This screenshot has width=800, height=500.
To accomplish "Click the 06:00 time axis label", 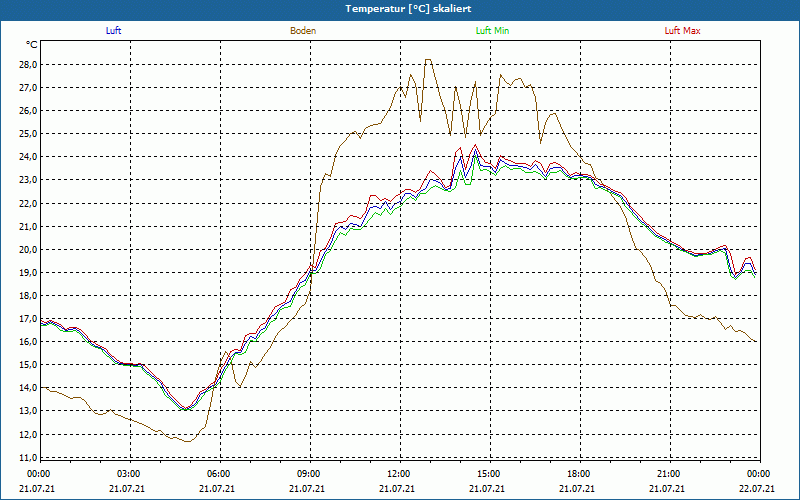I will 220,474.
